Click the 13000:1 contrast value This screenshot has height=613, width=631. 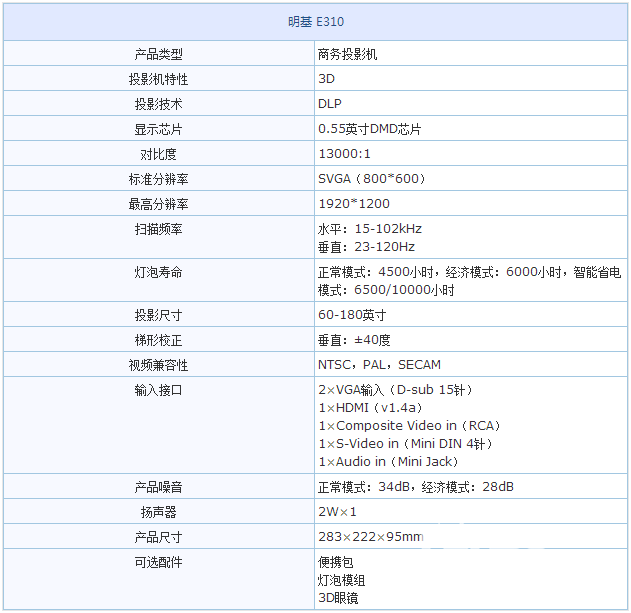[344, 154]
